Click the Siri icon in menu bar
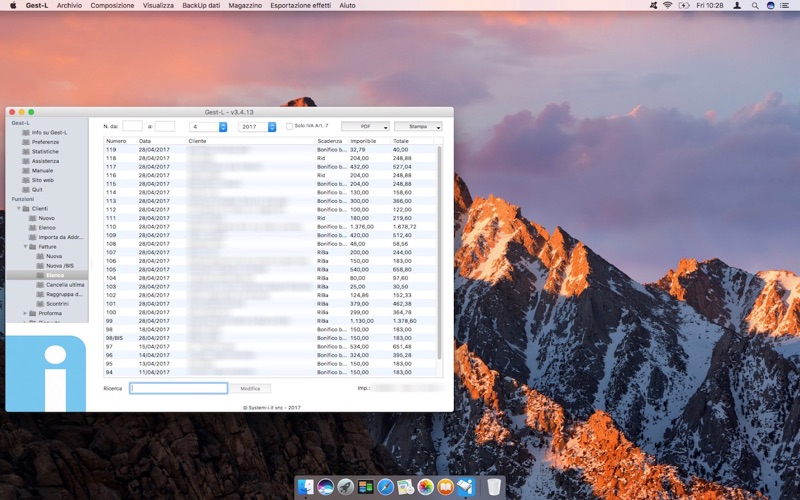Screen dimensions: 800x500 [x=770, y=5]
